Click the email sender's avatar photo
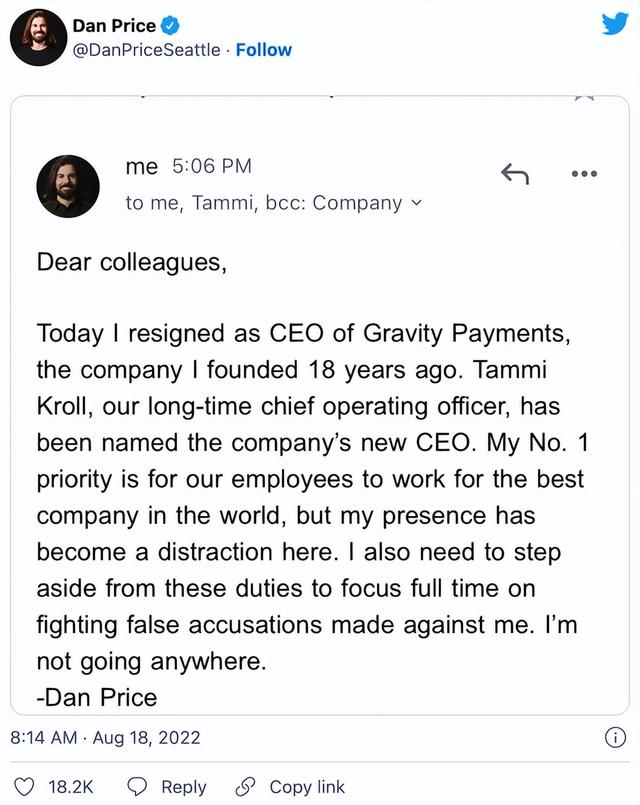 68,186
